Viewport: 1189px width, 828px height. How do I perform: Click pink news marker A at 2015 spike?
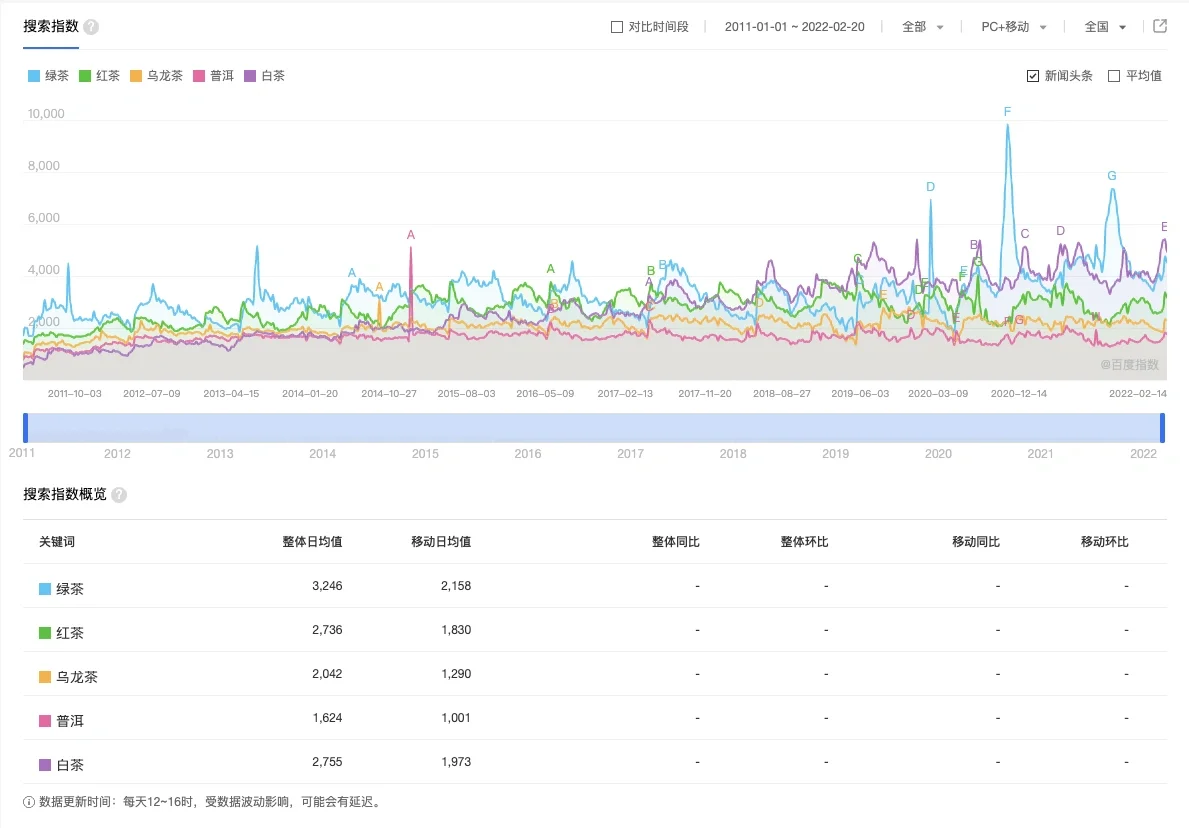(x=411, y=235)
